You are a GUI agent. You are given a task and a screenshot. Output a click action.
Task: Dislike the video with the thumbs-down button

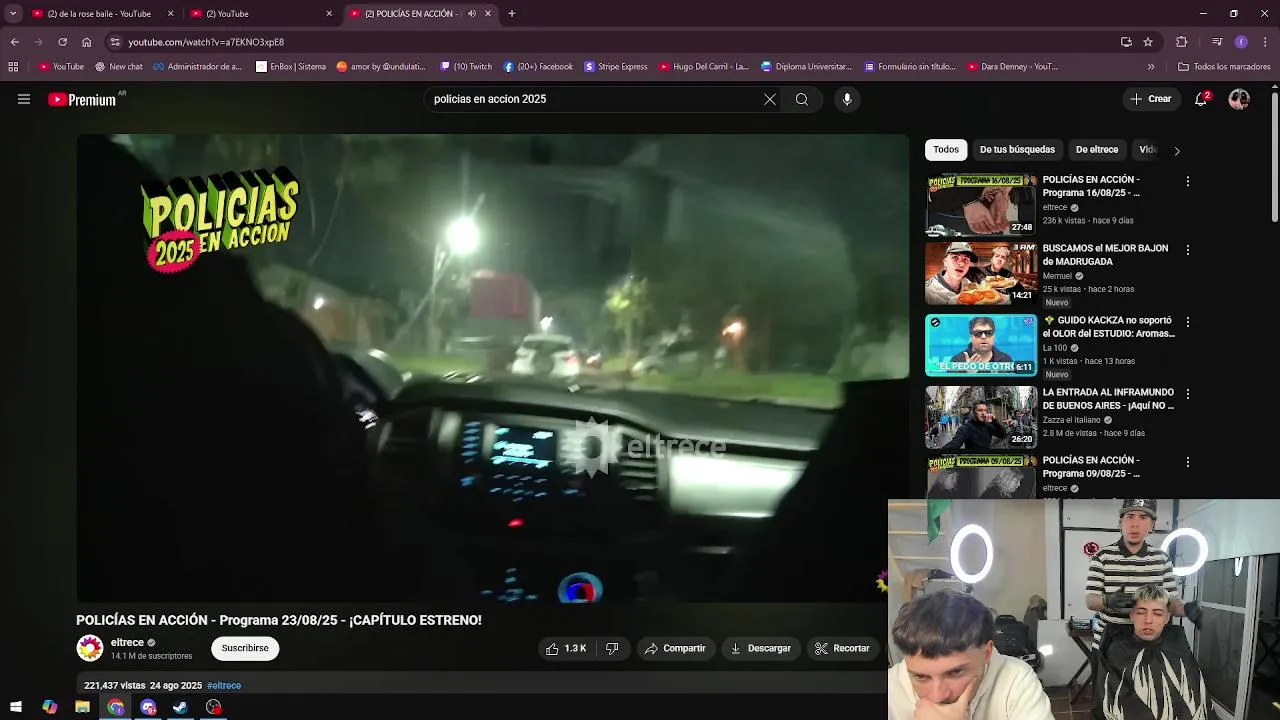(x=612, y=648)
